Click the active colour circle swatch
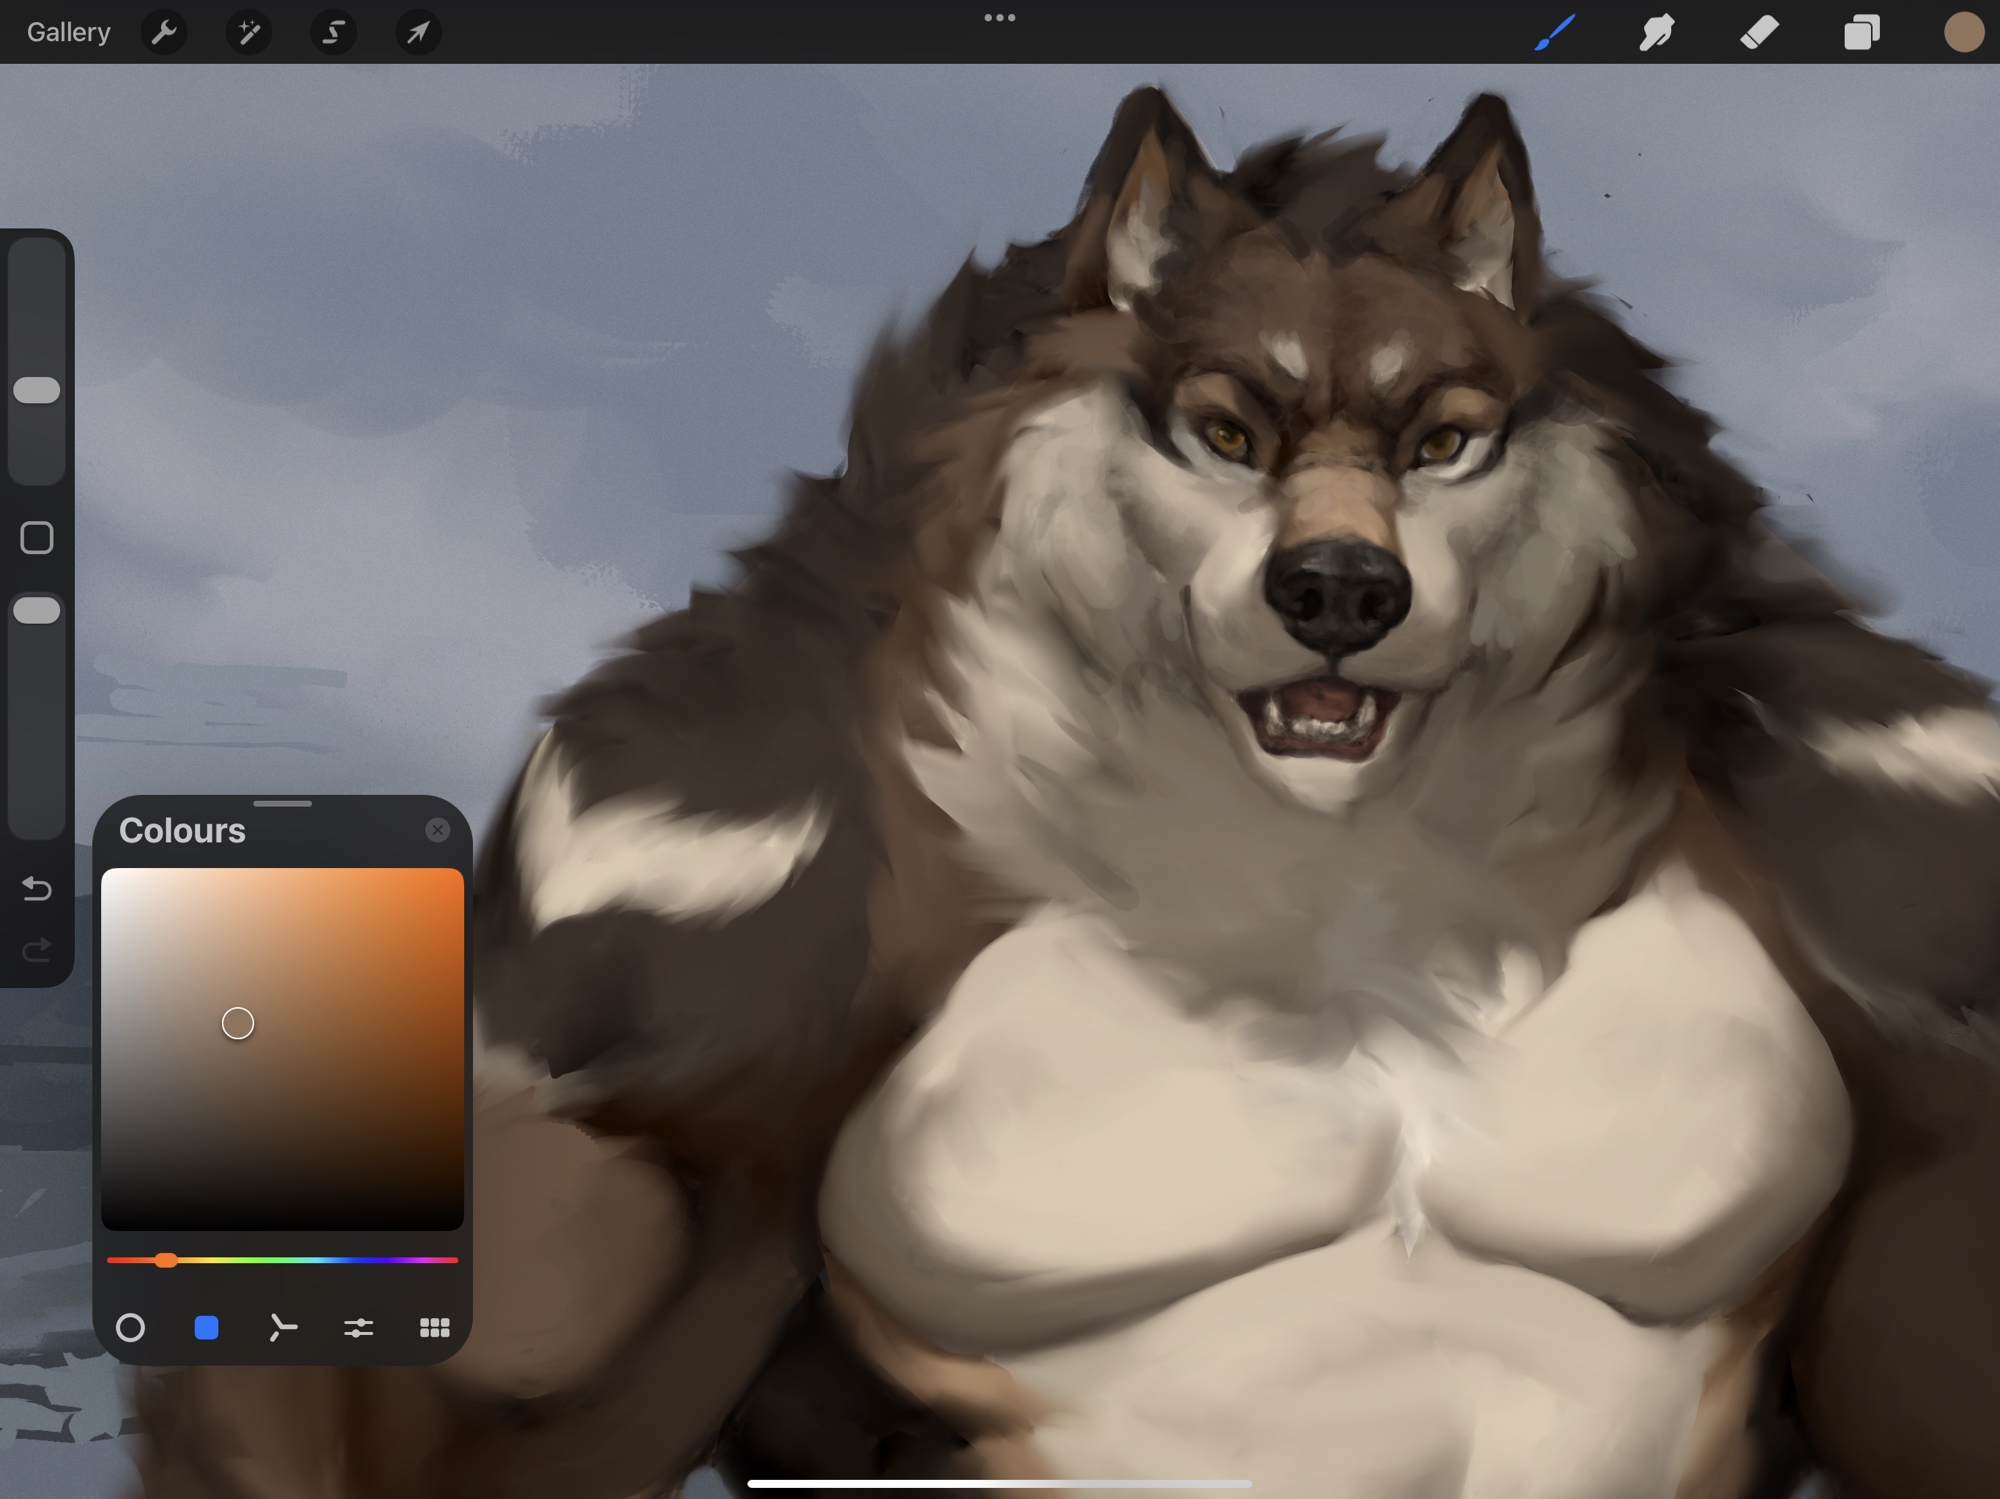 pyautogui.click(x=1963, y=33)
